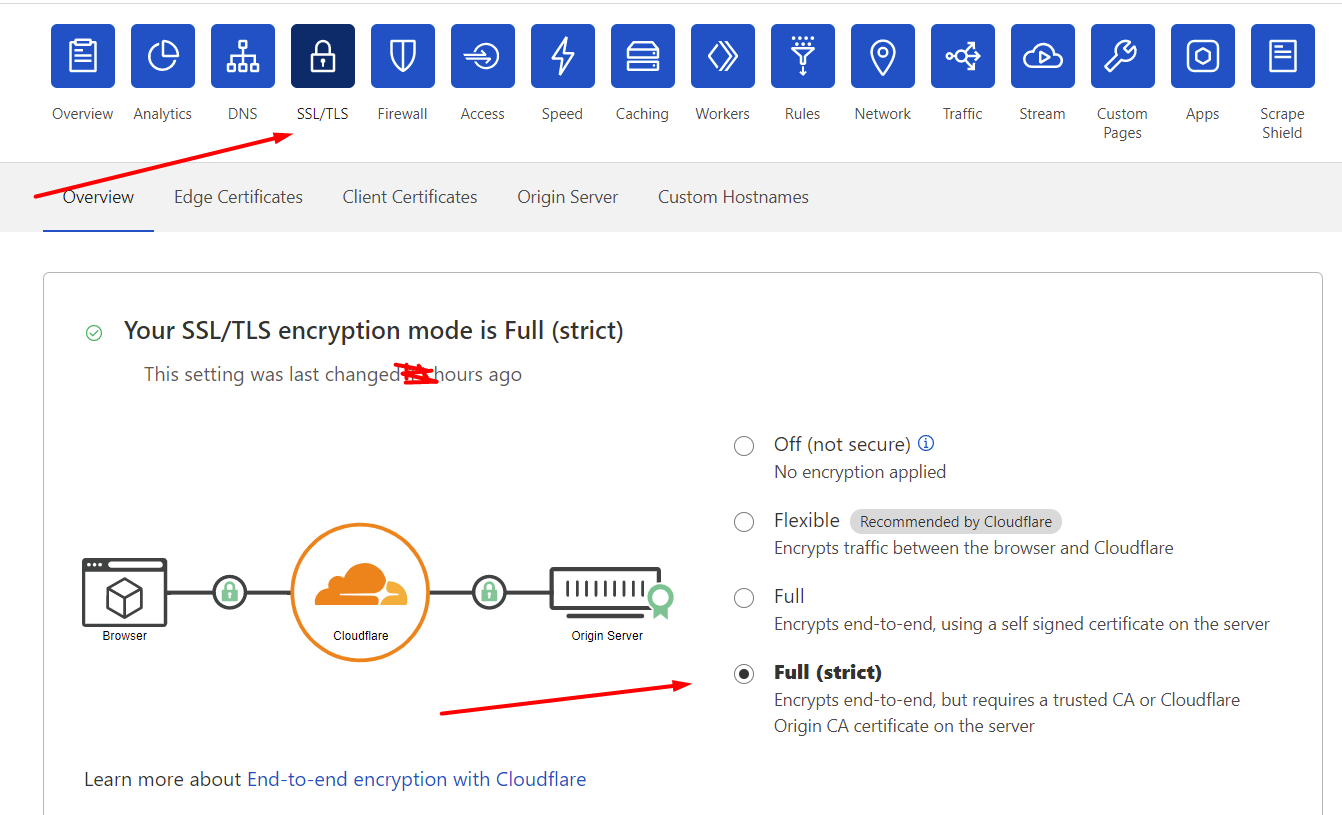Open the Apps hexagon icon
1342x815 pixels.
click(1203, 56)
